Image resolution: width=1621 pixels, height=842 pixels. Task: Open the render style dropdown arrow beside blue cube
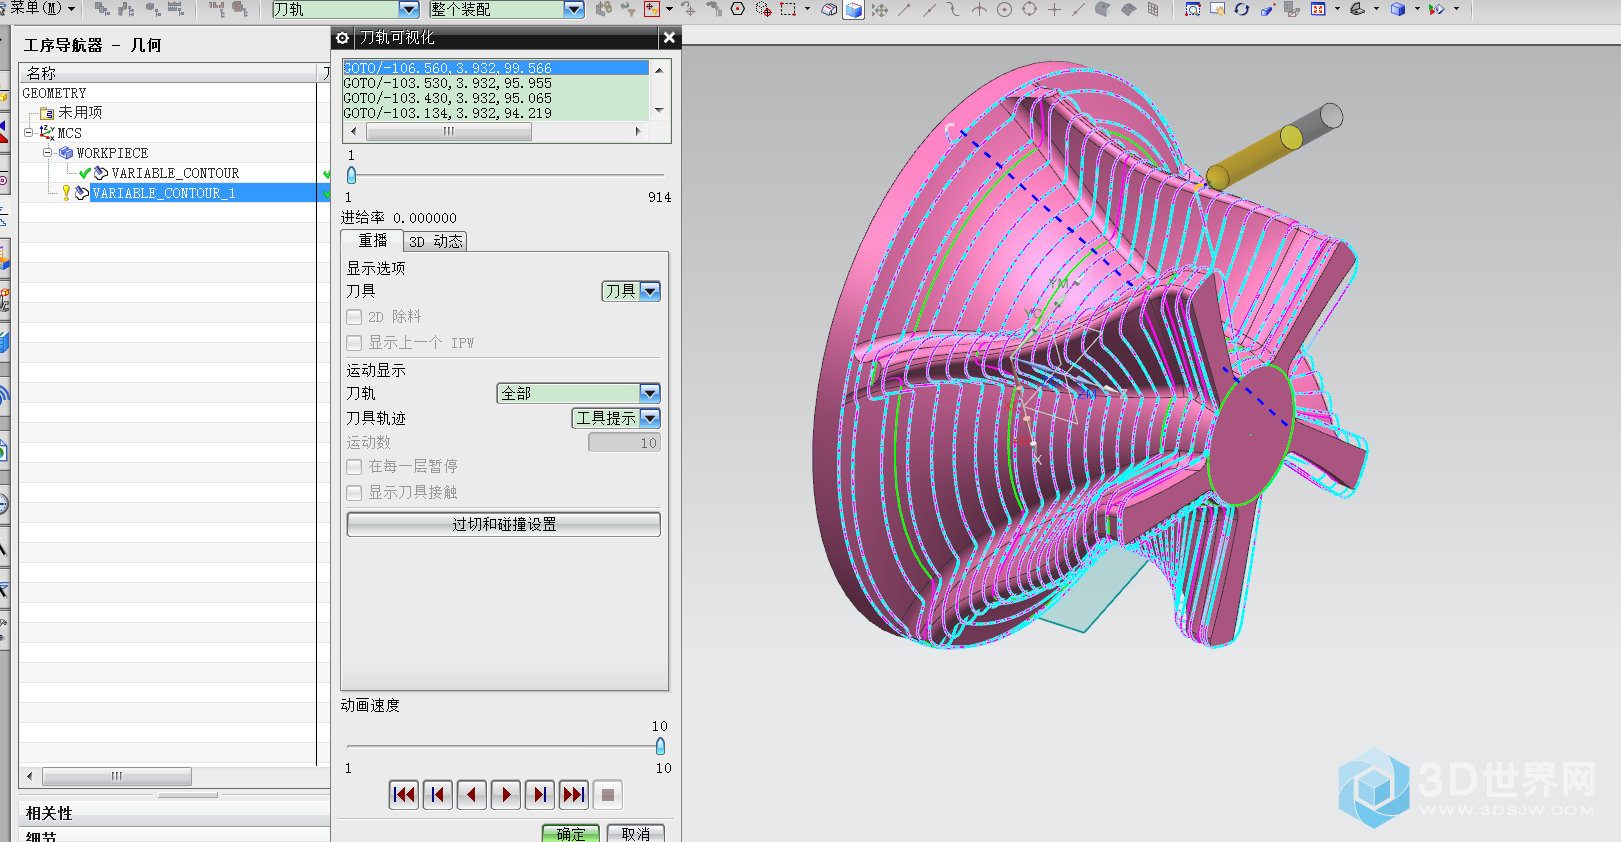click(x=1417, y=10)
